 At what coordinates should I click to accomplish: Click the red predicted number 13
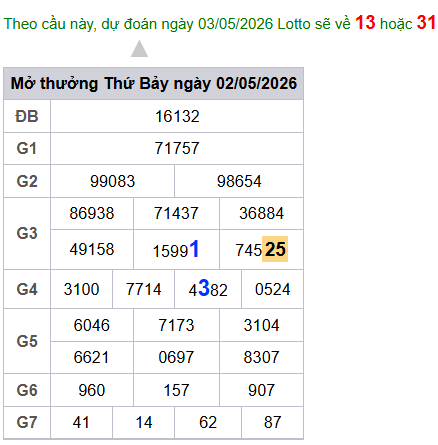pyautogui.click(x=365, y=23)
